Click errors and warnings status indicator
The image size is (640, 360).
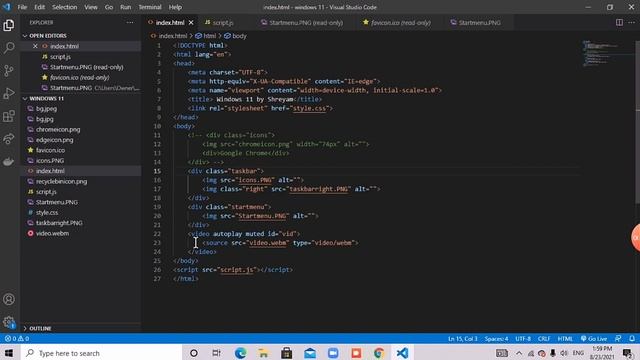(x=17, y=339)
